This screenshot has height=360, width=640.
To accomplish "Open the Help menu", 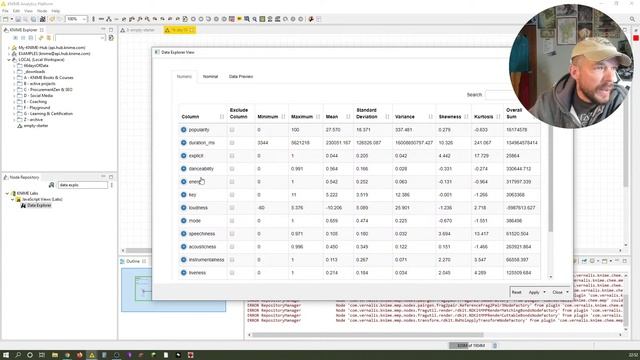I will (56, 11).
